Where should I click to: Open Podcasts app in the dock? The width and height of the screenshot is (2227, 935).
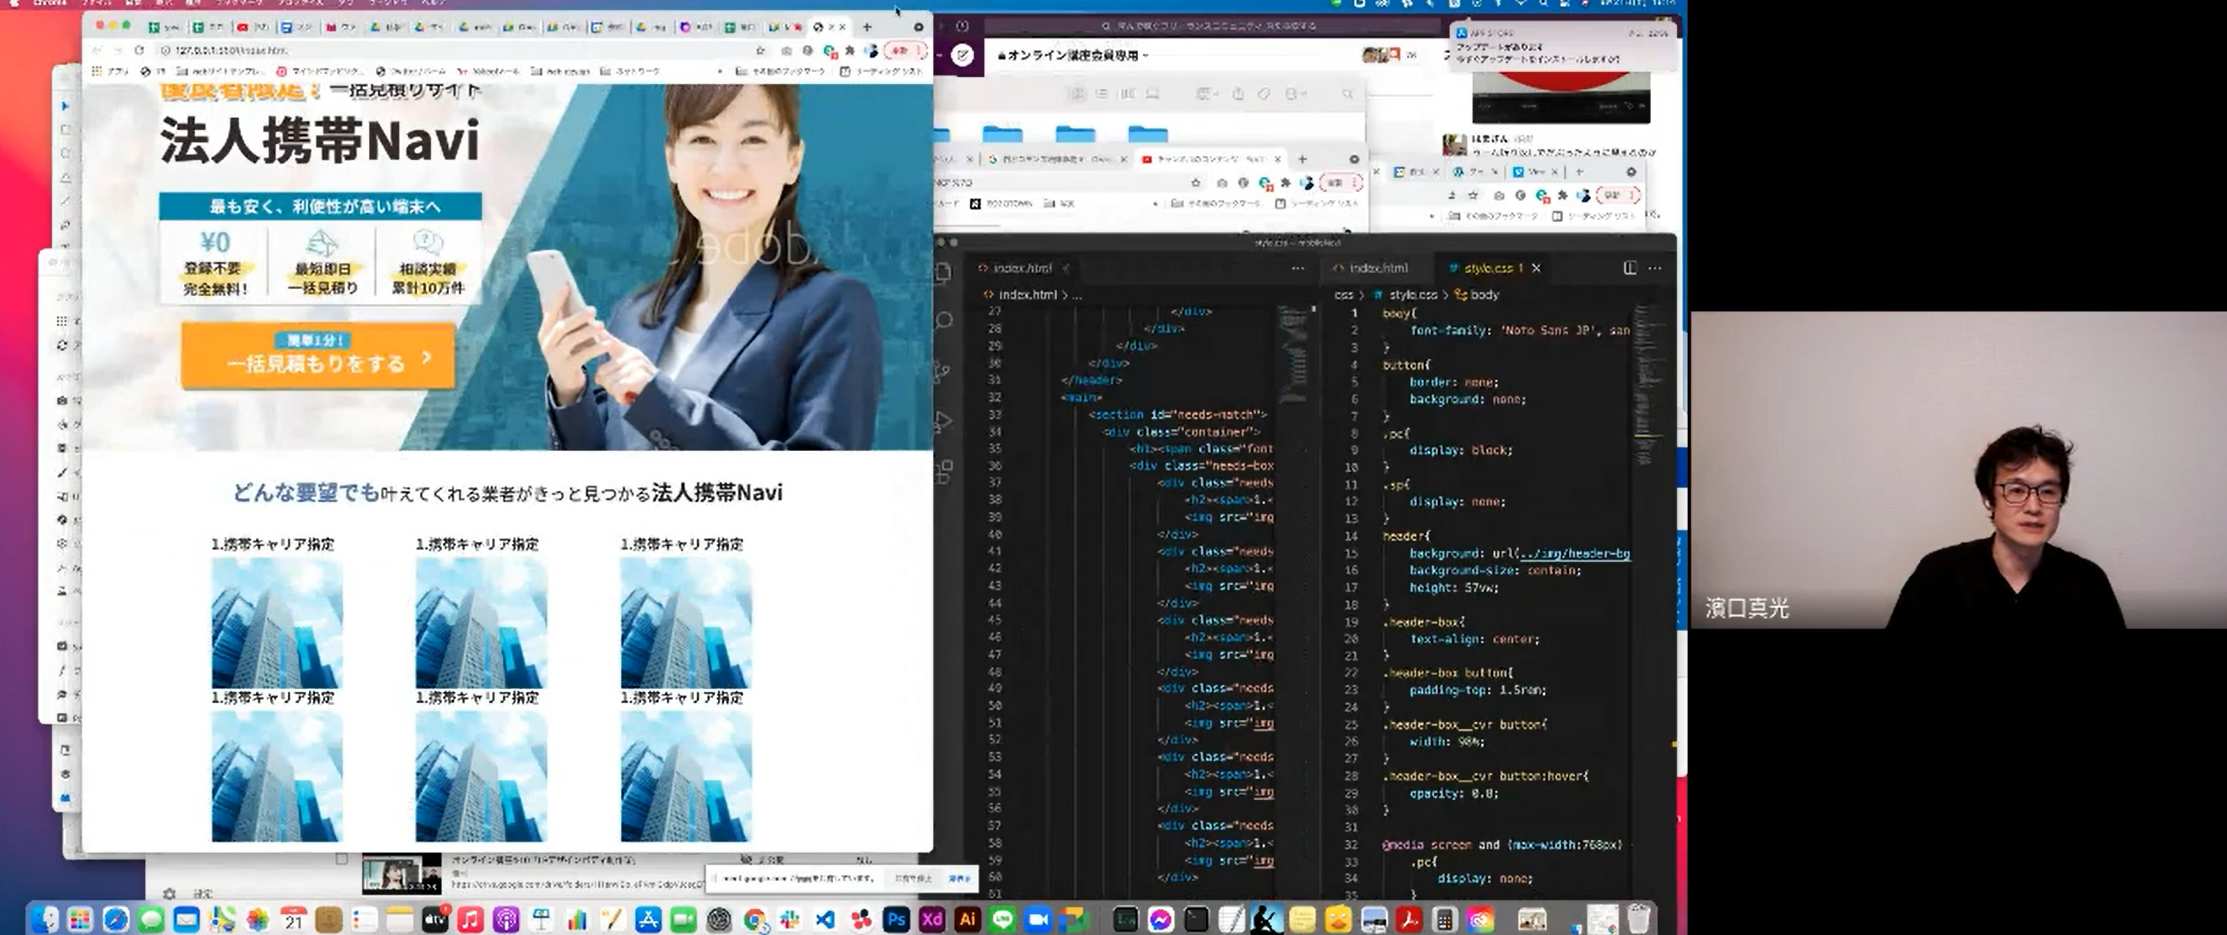click(x=506, y=919)
